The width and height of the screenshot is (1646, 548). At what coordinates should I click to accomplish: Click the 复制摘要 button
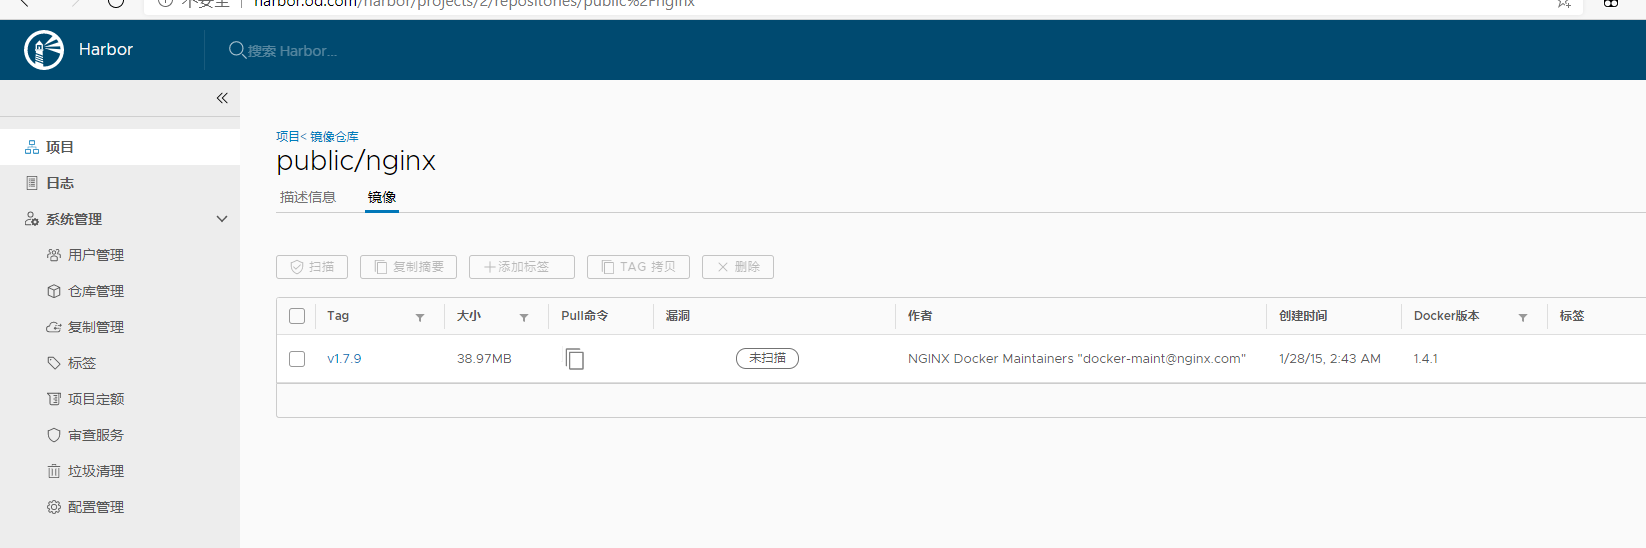(408, 267)
